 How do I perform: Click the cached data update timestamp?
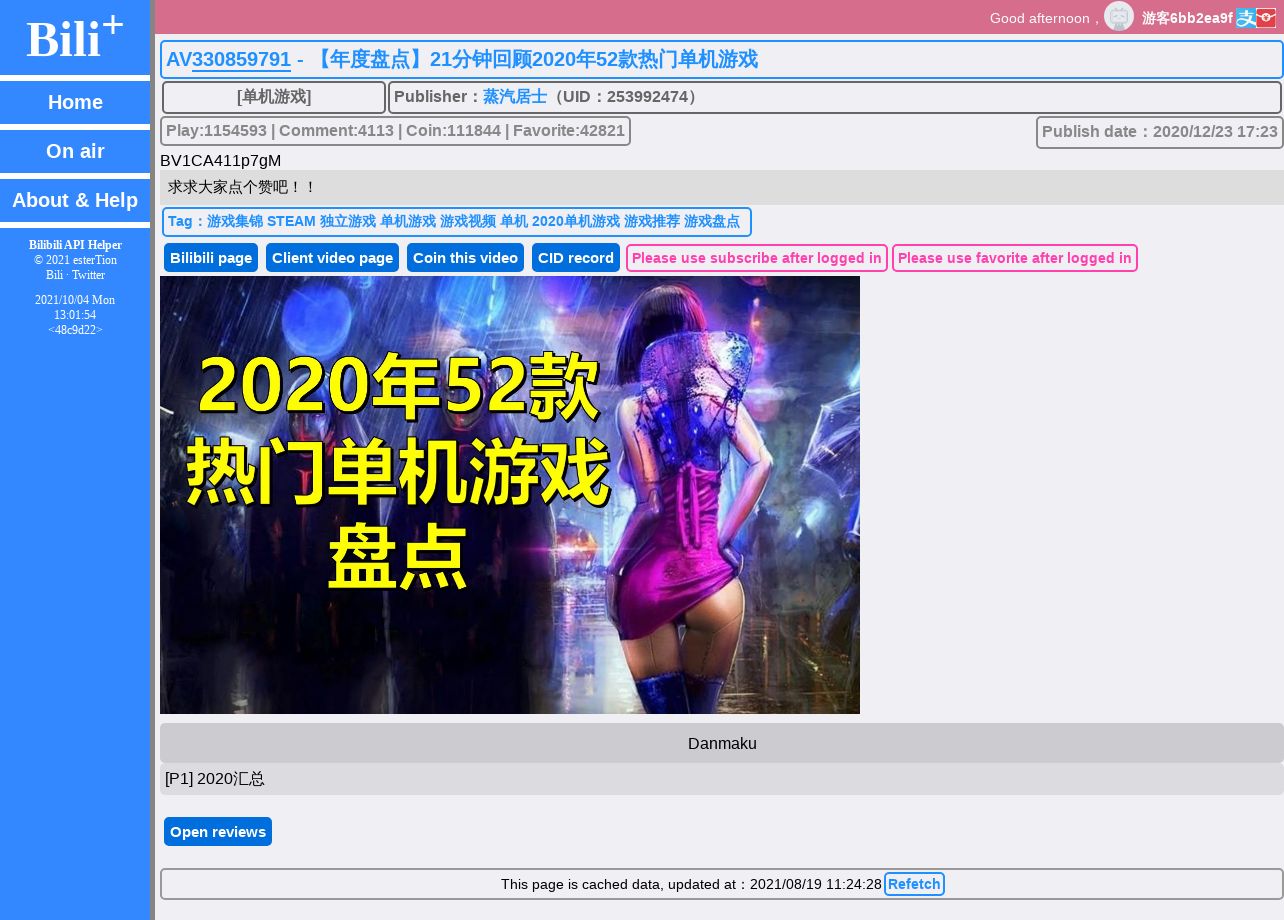pyautogui.click(x=816, y=884)
